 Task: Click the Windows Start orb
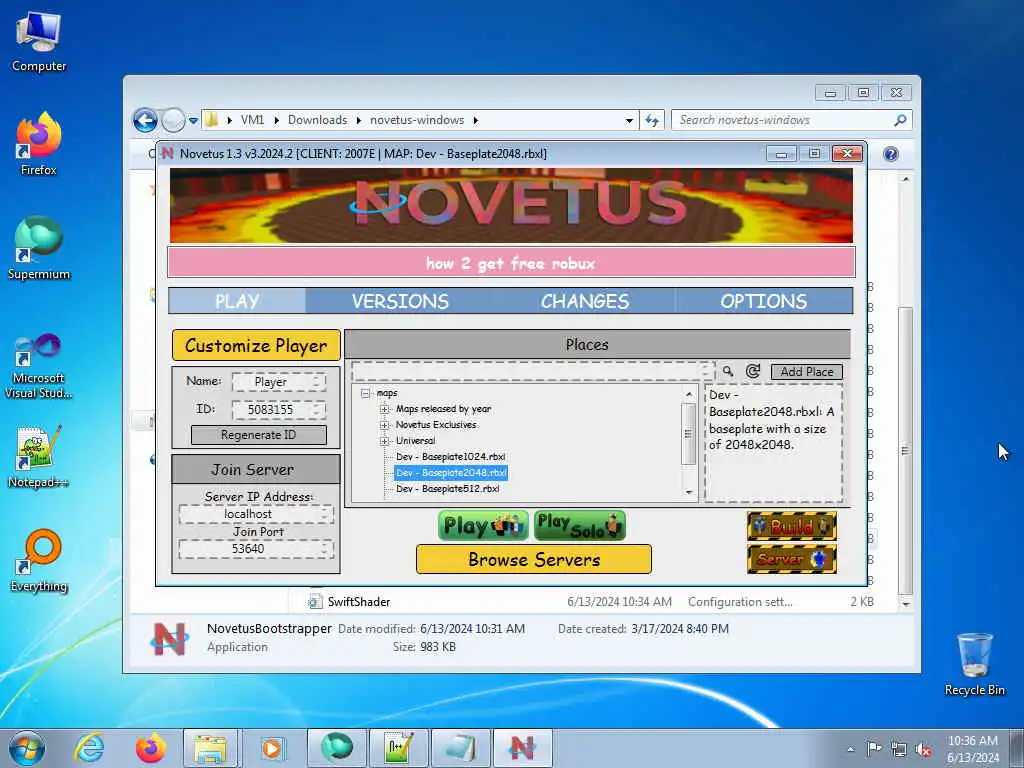[27, 748]
